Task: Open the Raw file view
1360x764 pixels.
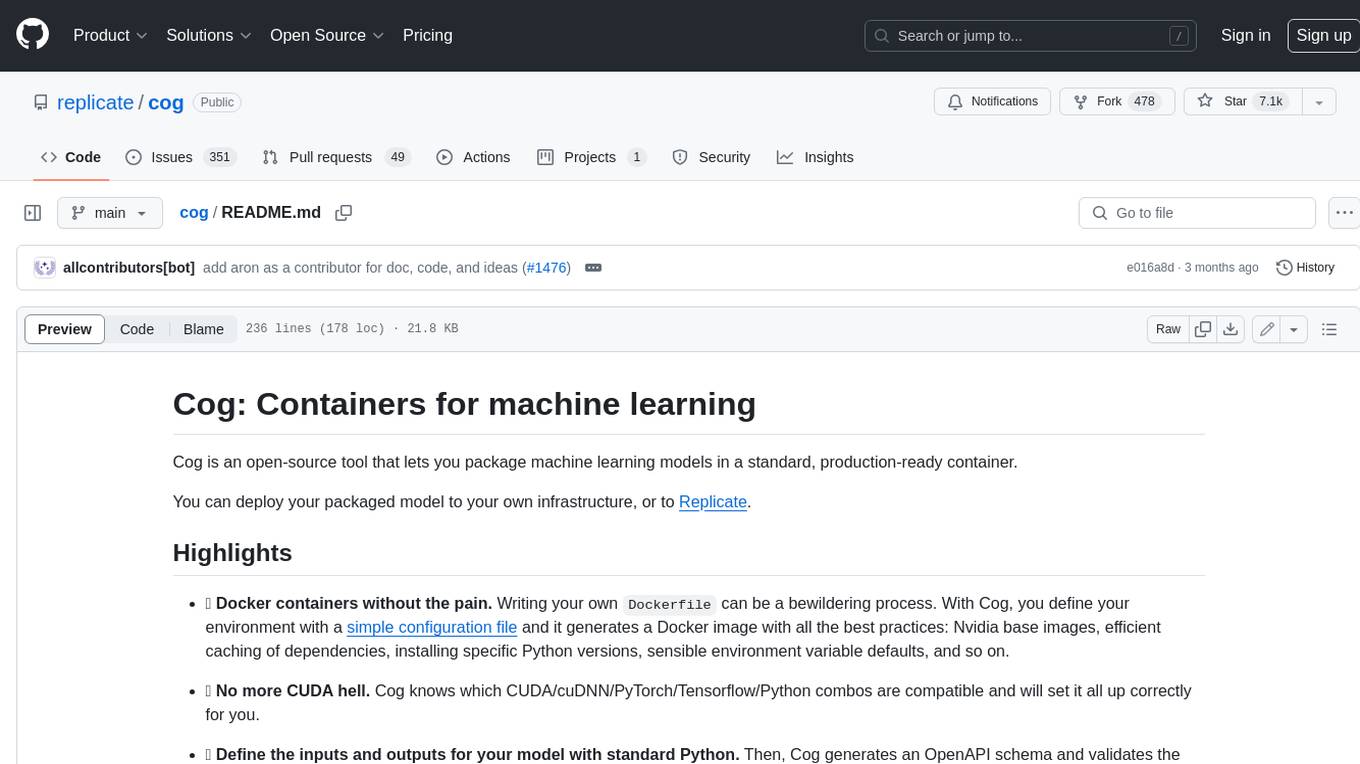Action: click(1168, 329)
